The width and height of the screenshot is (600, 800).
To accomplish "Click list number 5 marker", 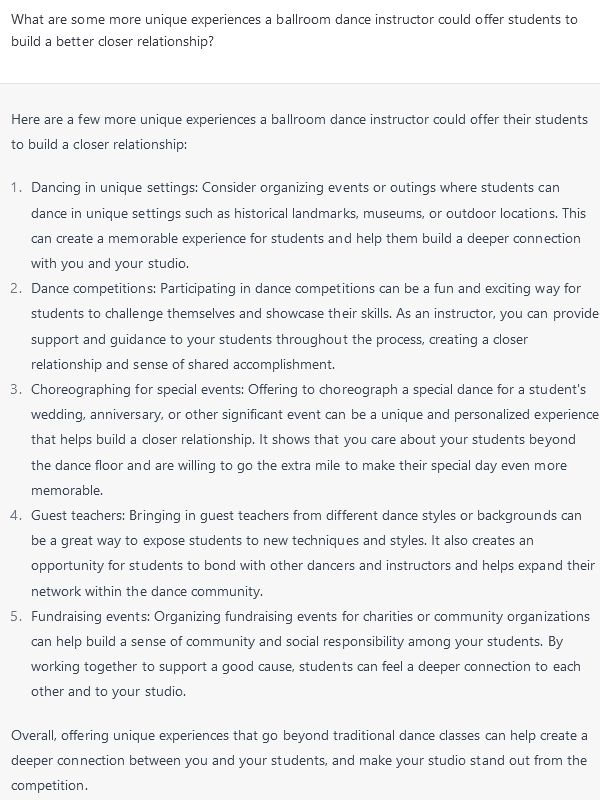I will [16, 616].
